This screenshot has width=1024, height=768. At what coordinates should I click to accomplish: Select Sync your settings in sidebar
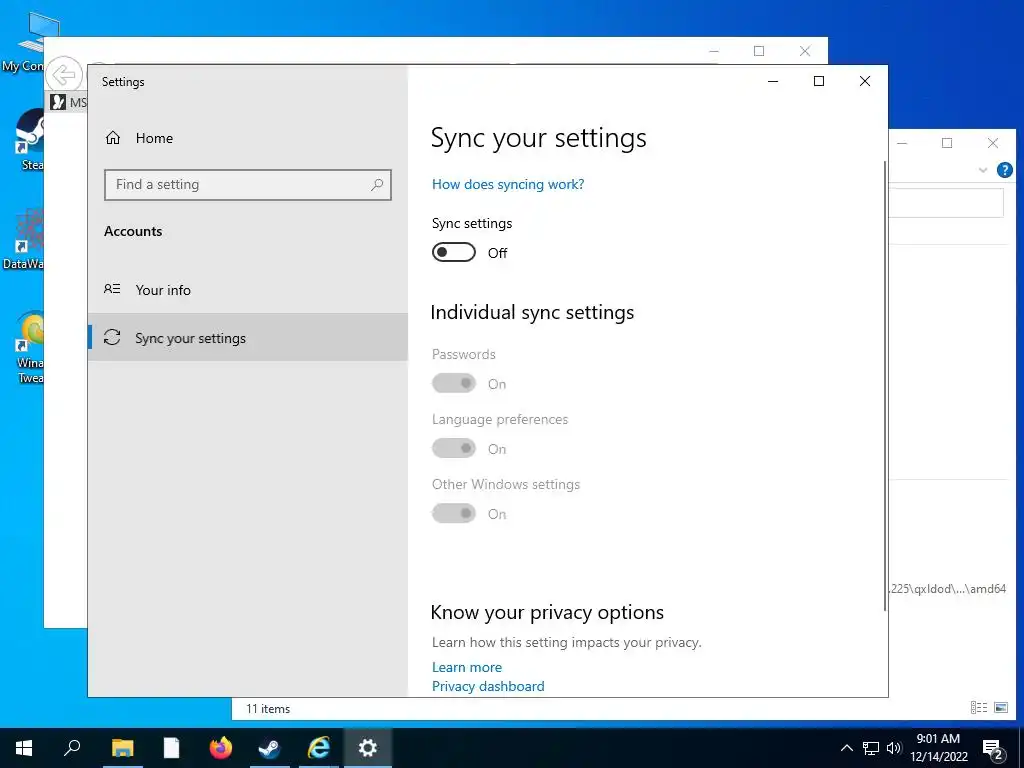click(248, 337)
